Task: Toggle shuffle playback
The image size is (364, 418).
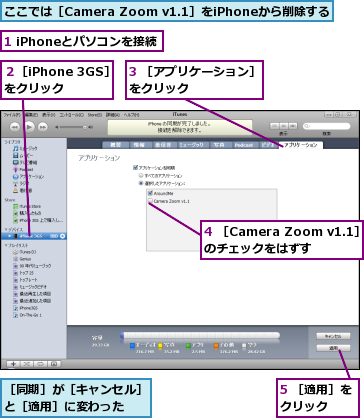Action: pos(27,364)
